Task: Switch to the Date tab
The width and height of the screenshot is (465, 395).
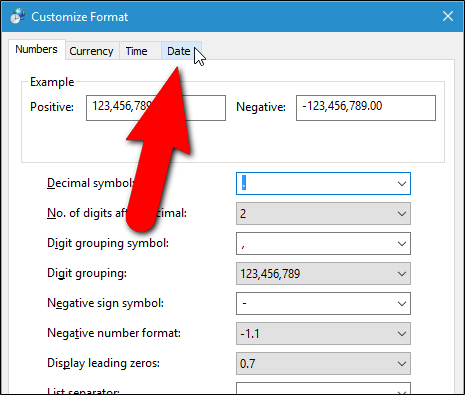Action: pyautogui.click(x=181, y=51)
